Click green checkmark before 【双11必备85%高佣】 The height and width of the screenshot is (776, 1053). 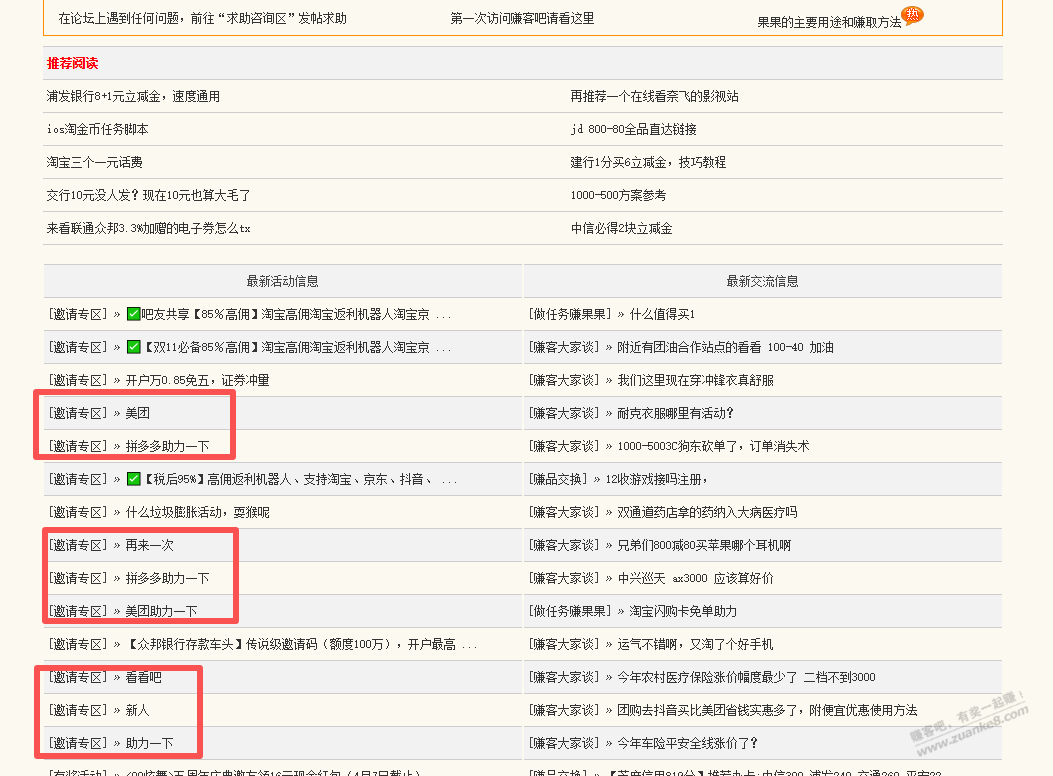tap(133, 347)
